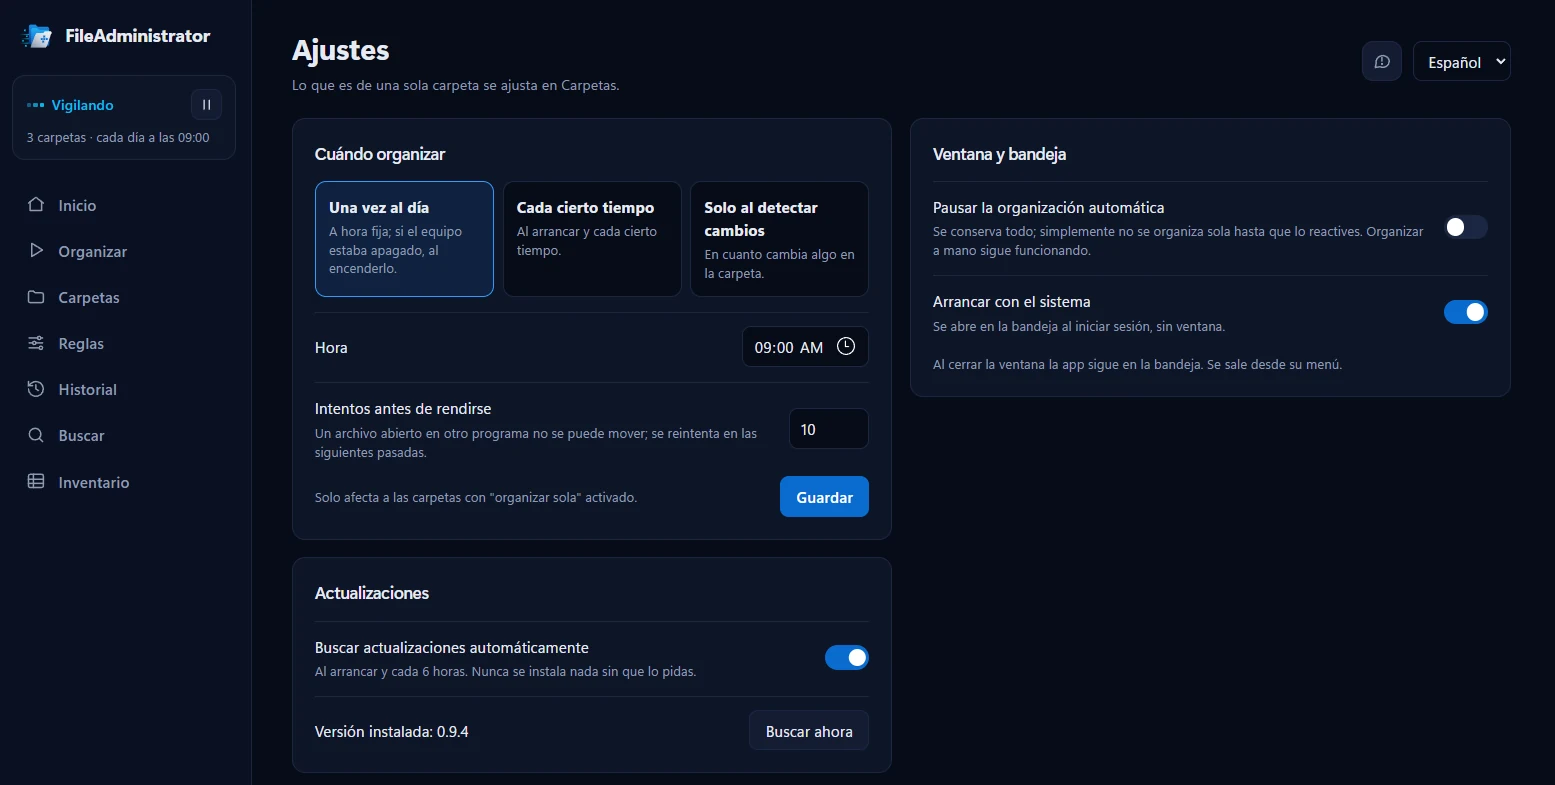The image size is (1555, 785).
Task: Click the Inventario table icon
Action: [36, 481]
